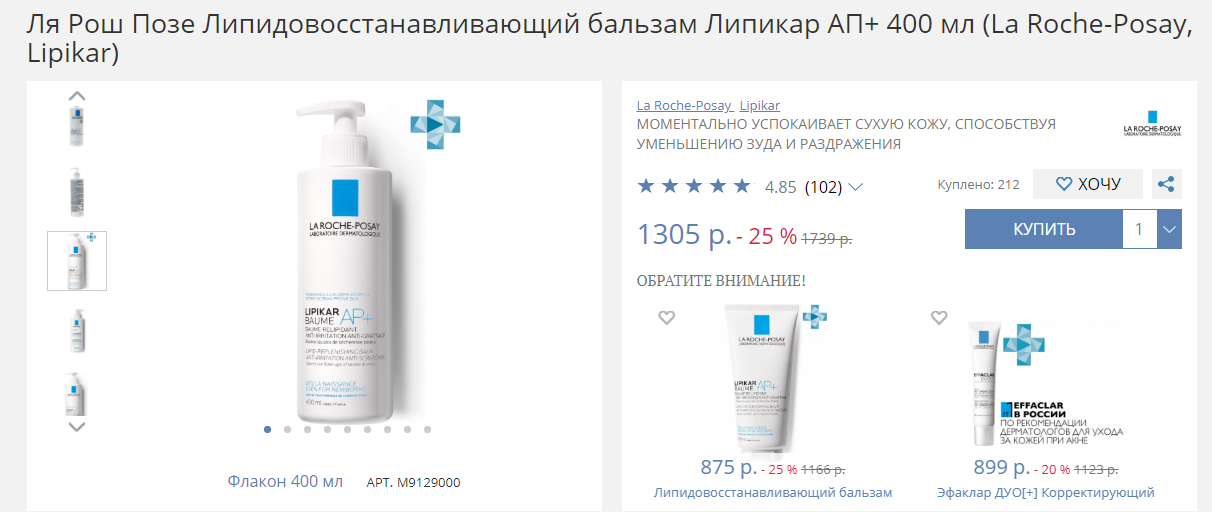Expand the reviews chevron next to (102)

click(x=855, y=187)
